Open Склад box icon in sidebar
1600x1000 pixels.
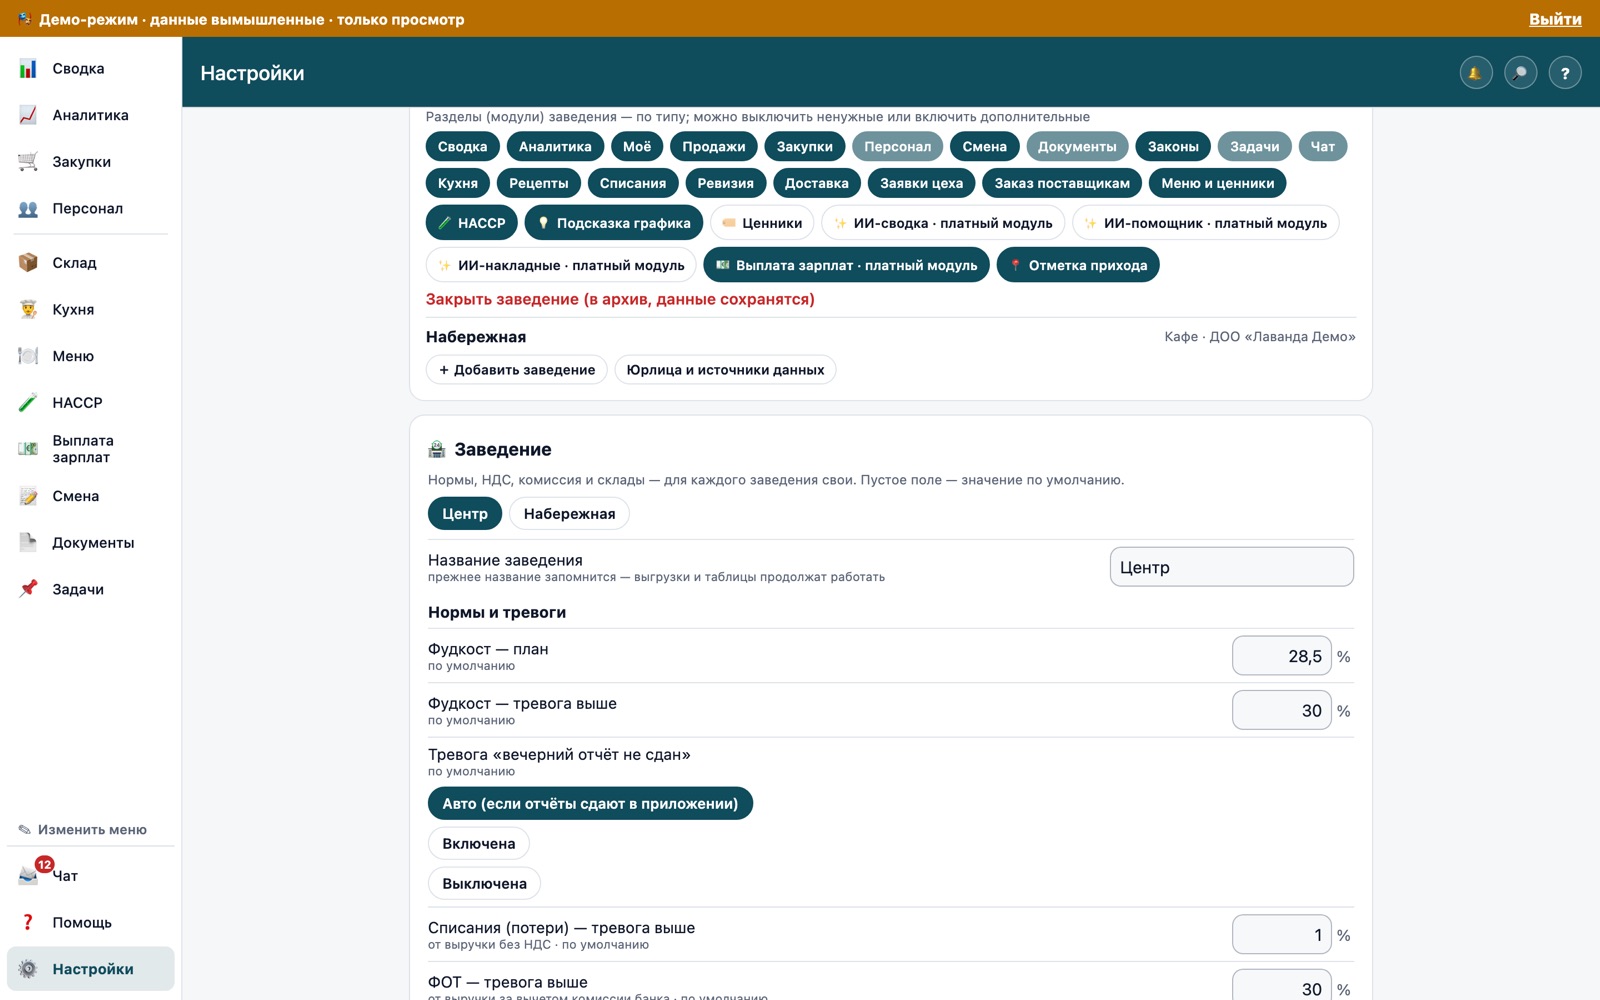(28, 263)
